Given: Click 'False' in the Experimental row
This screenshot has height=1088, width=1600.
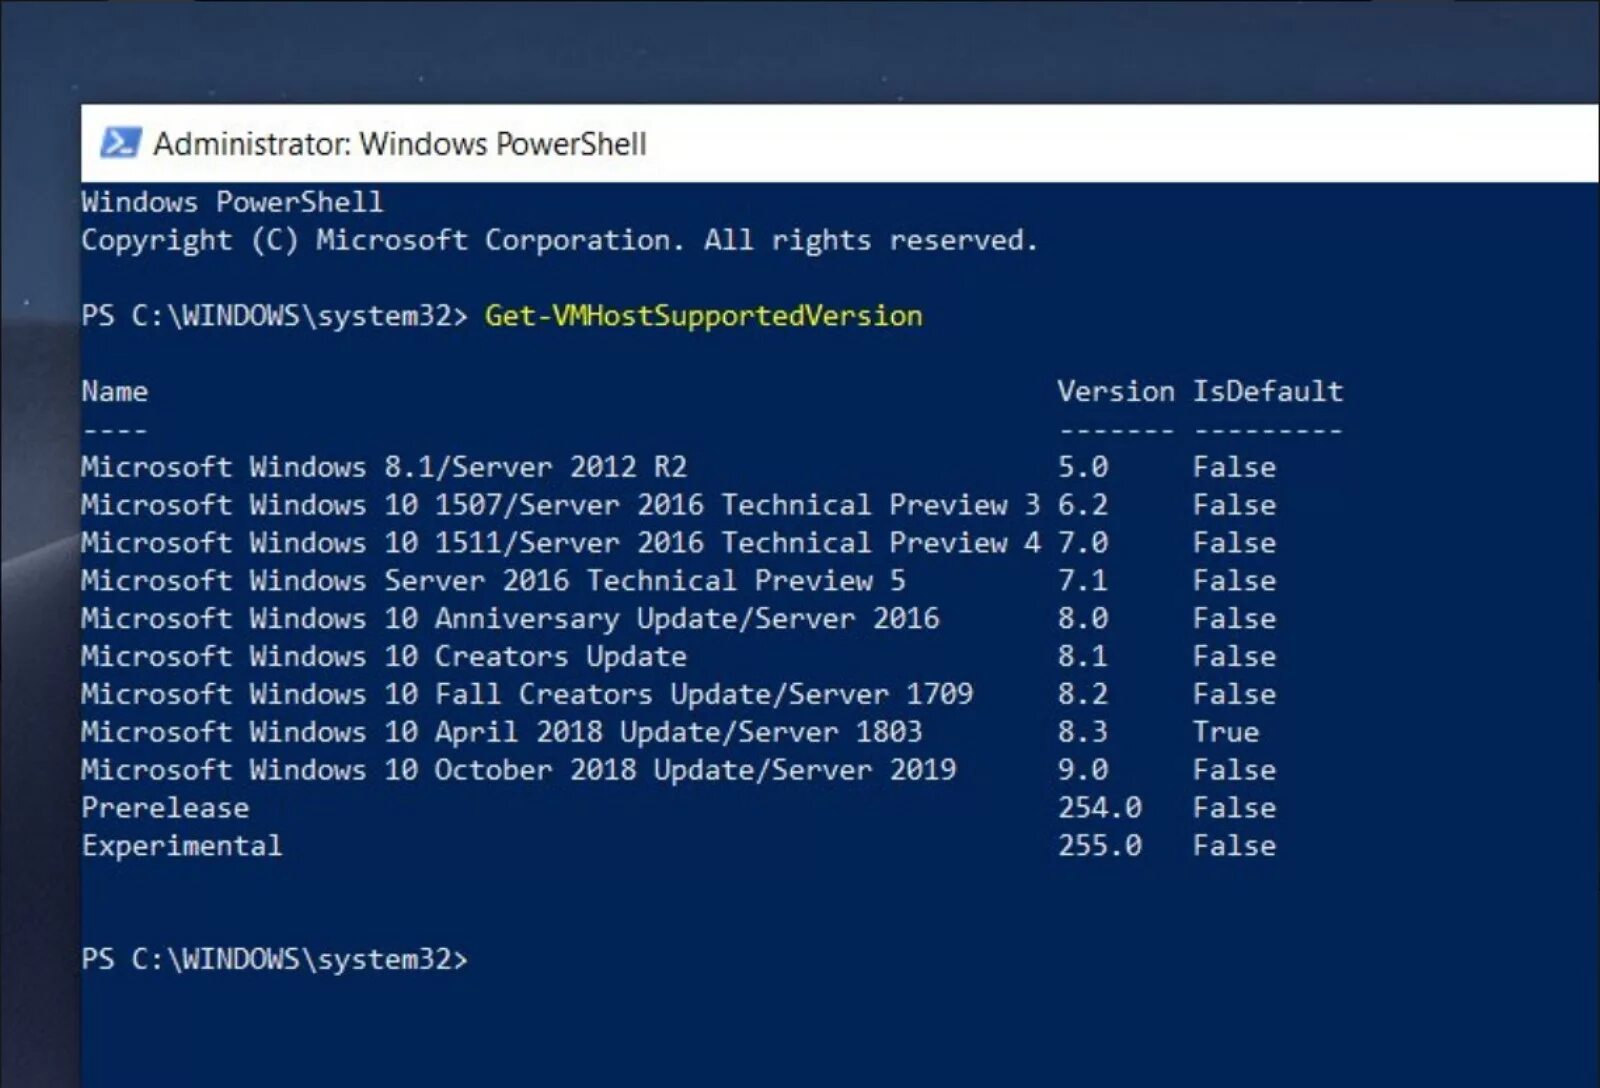Looking at the screenshot, I should 1234,846.
